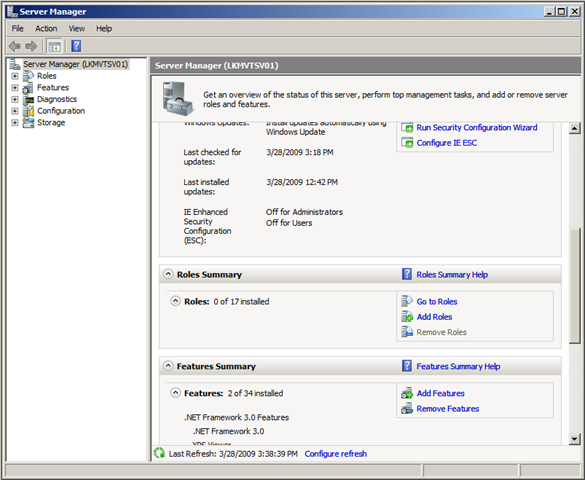Viewport: 585px width, 480px height.
Task: Click the vertical scrollbar thumb
Action: (x=575, y=286)
